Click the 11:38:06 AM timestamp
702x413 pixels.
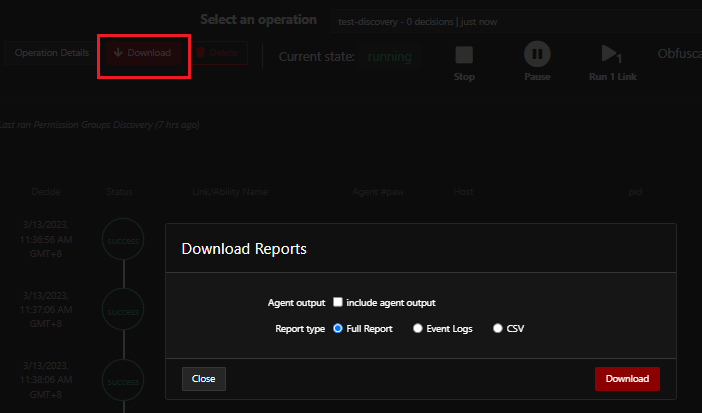(46, 380)
